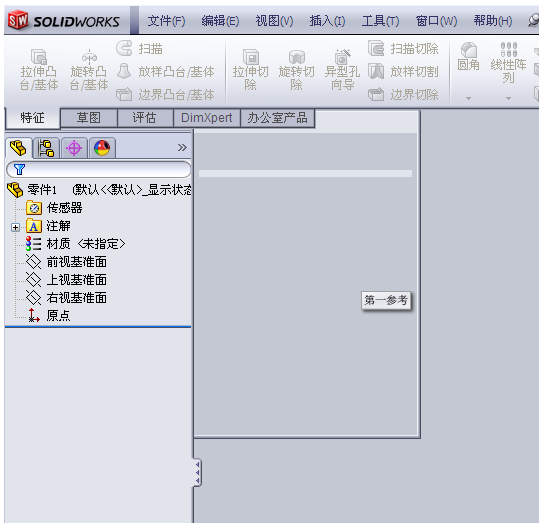Switch to the 办公室产品 tab
This screenshot has width=539, height=523.
click(x=277, y=118)
